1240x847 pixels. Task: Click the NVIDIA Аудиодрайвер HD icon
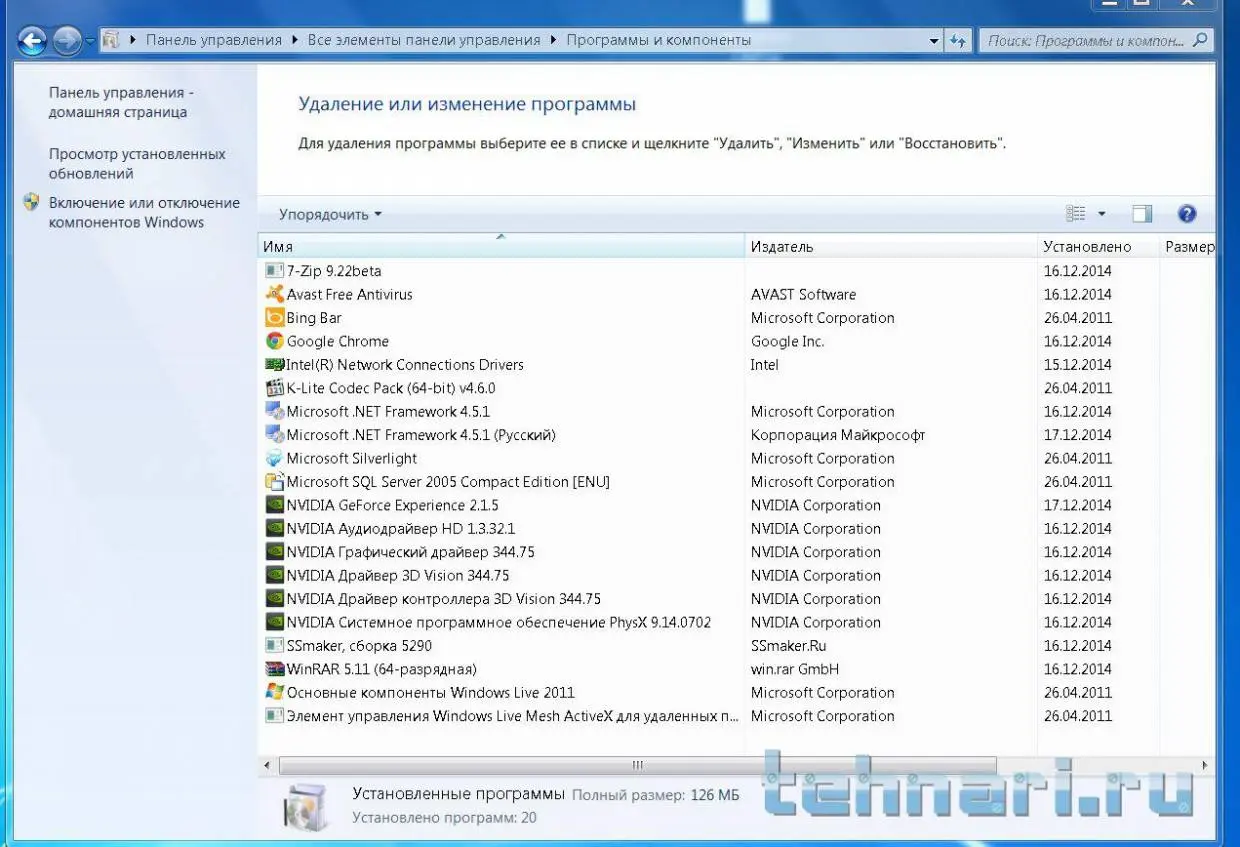coord(274,529)
